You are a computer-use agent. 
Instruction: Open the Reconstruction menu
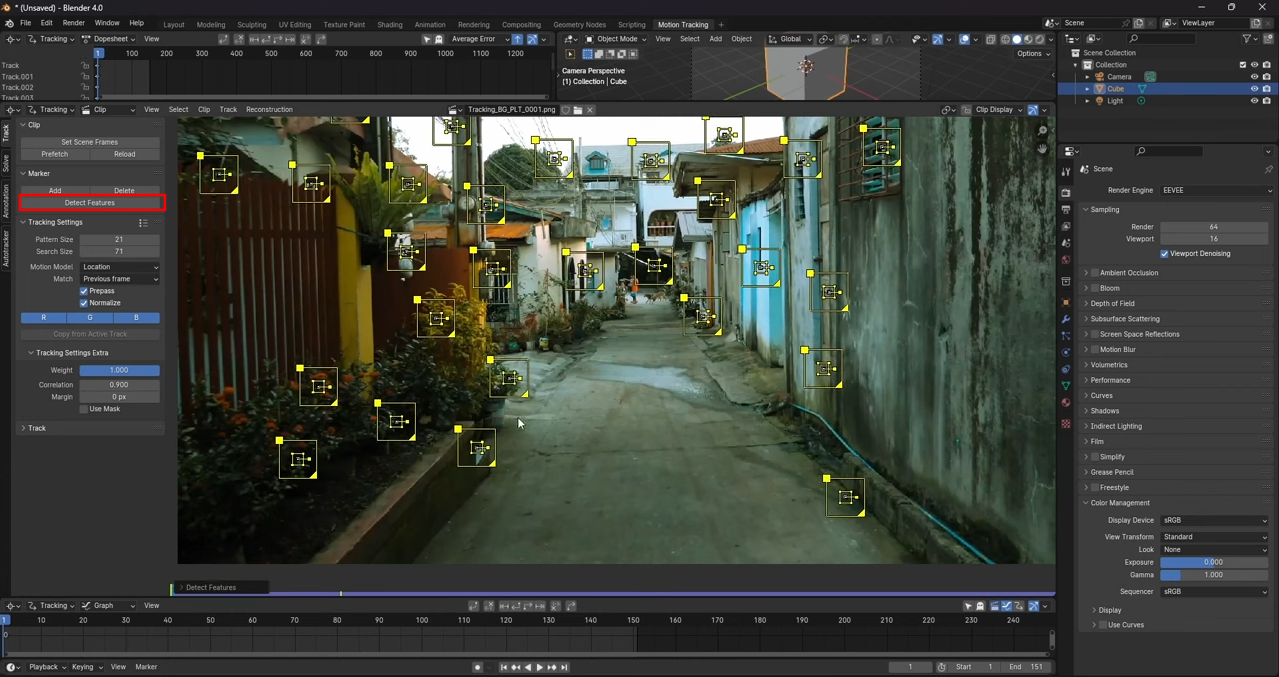click(x=269, y=110)
